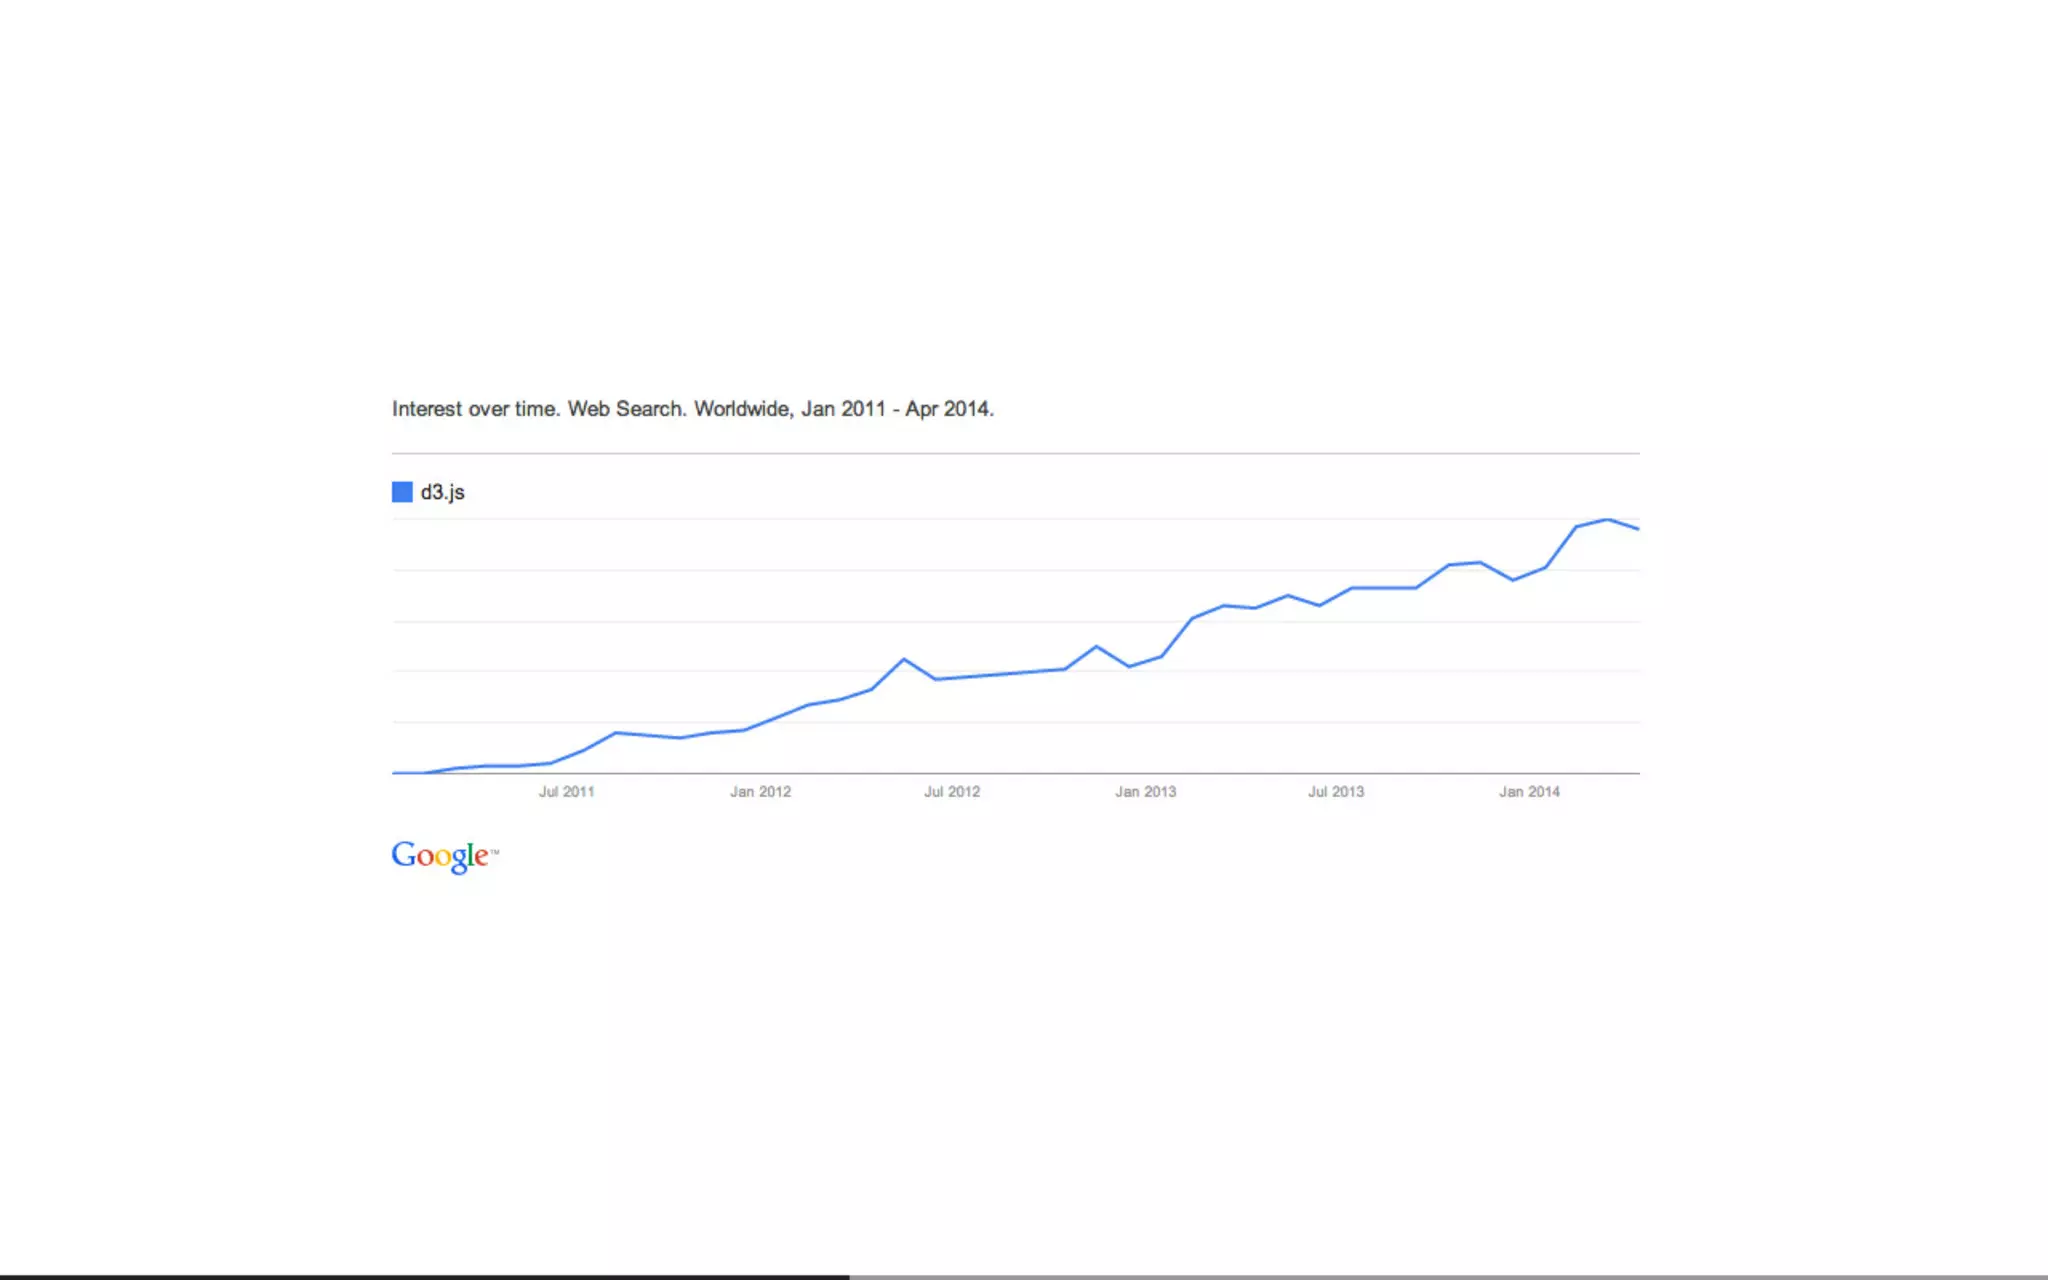2048x1280 pixels.
Task: Select the Jul 2013 axis label
Action: pos(1336,792)
